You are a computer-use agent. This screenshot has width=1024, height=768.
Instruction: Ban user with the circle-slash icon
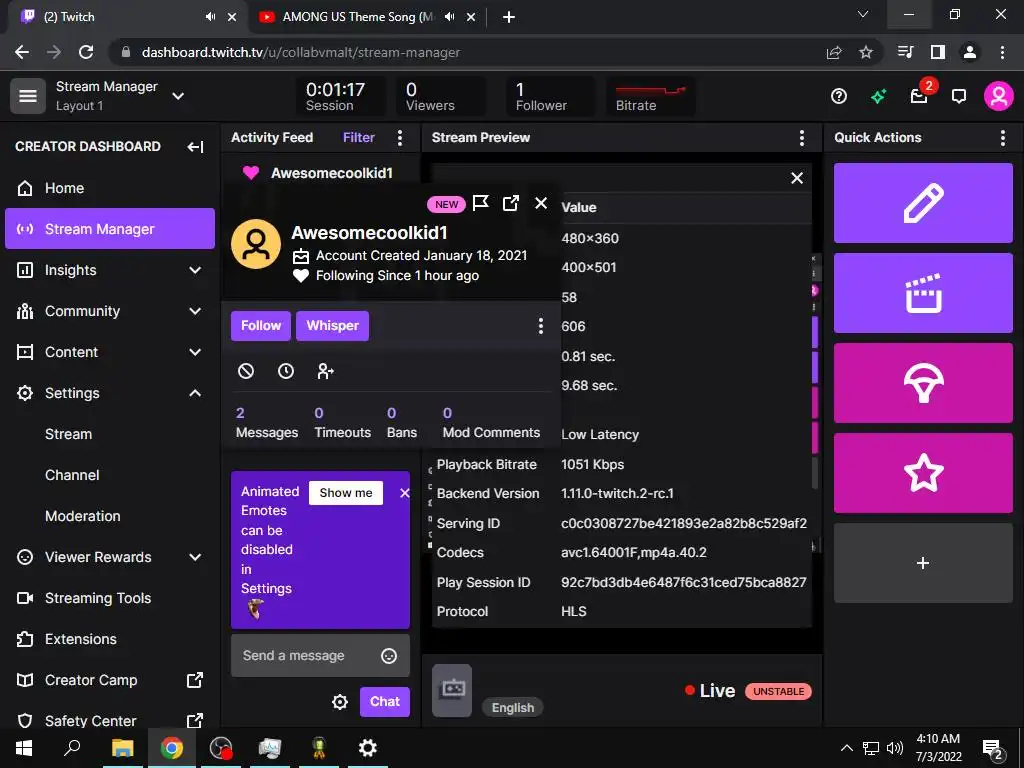tap(246, 371)
